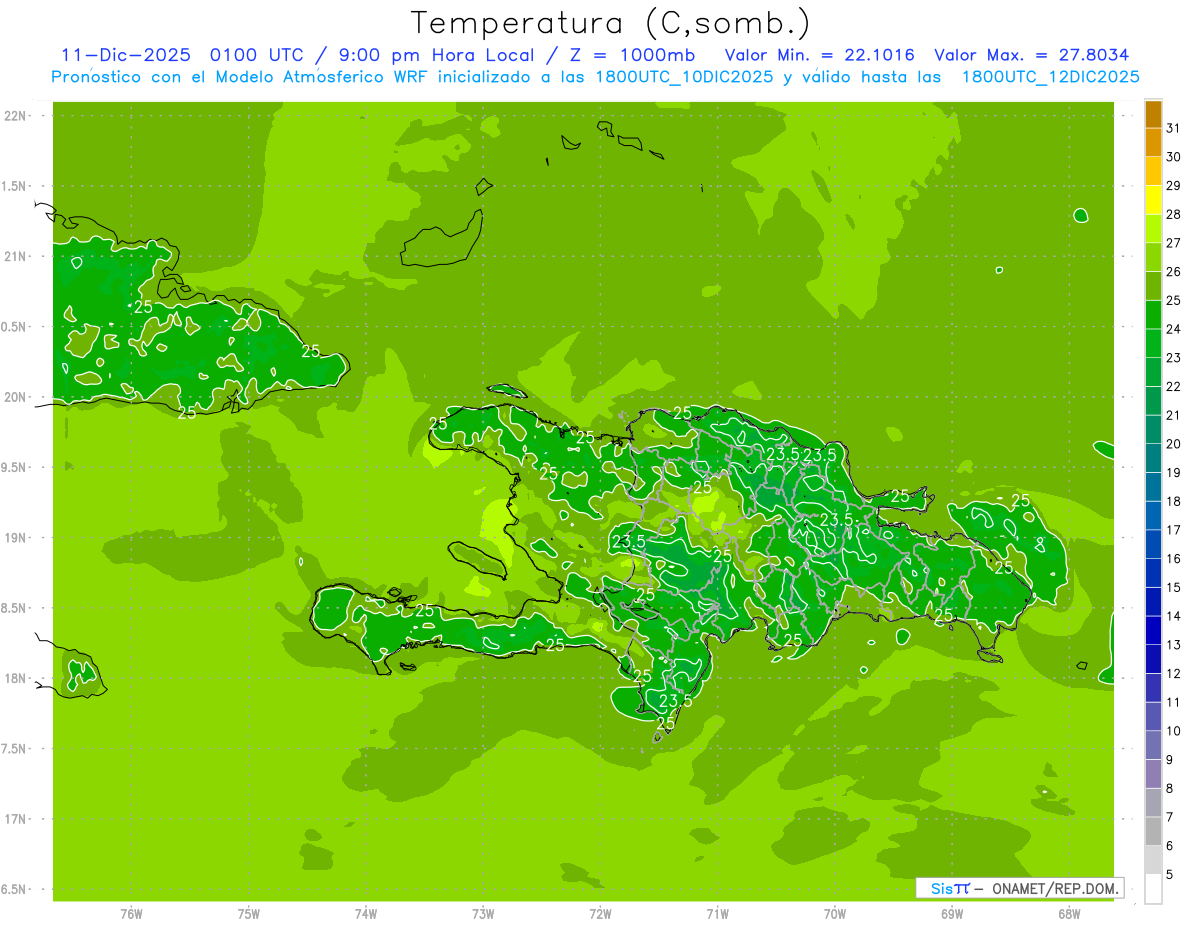Click 'Valor Max. = 27.8034' text
The height and width of the screenshot is (927, 1200).
click(1032, 55)
